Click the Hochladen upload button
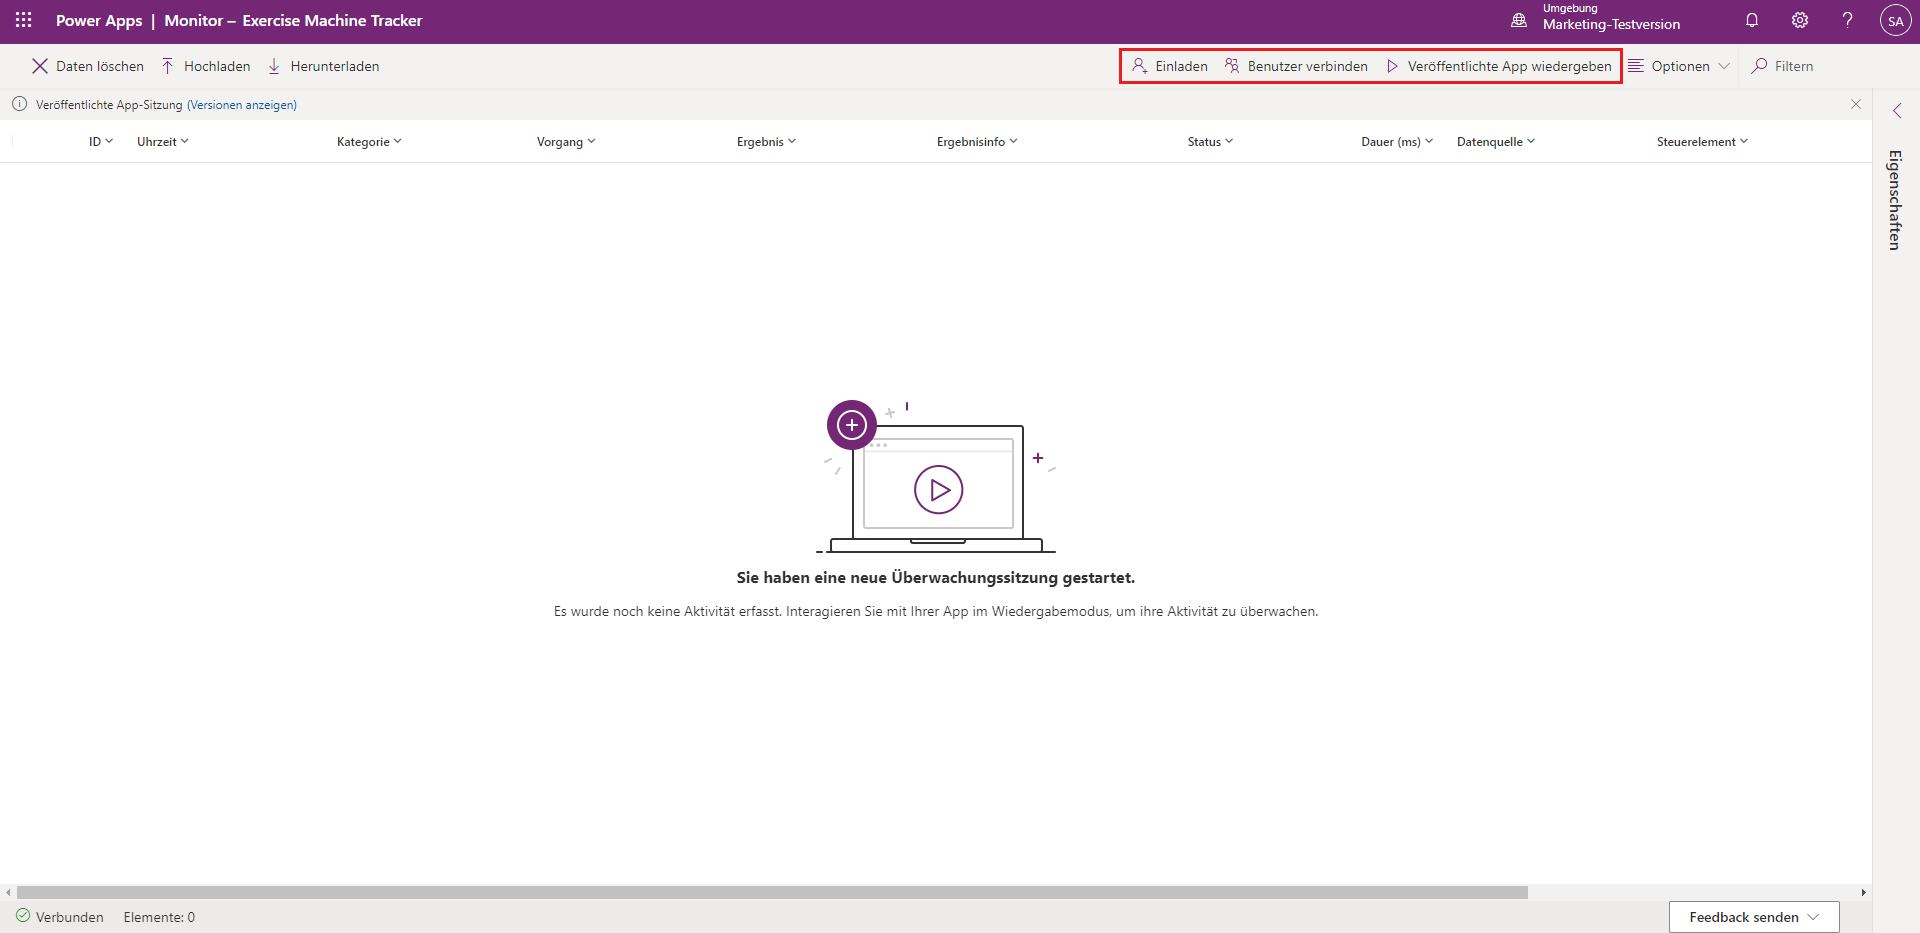The height and width of the screenshot is (933, 1920). coord(206,66)
